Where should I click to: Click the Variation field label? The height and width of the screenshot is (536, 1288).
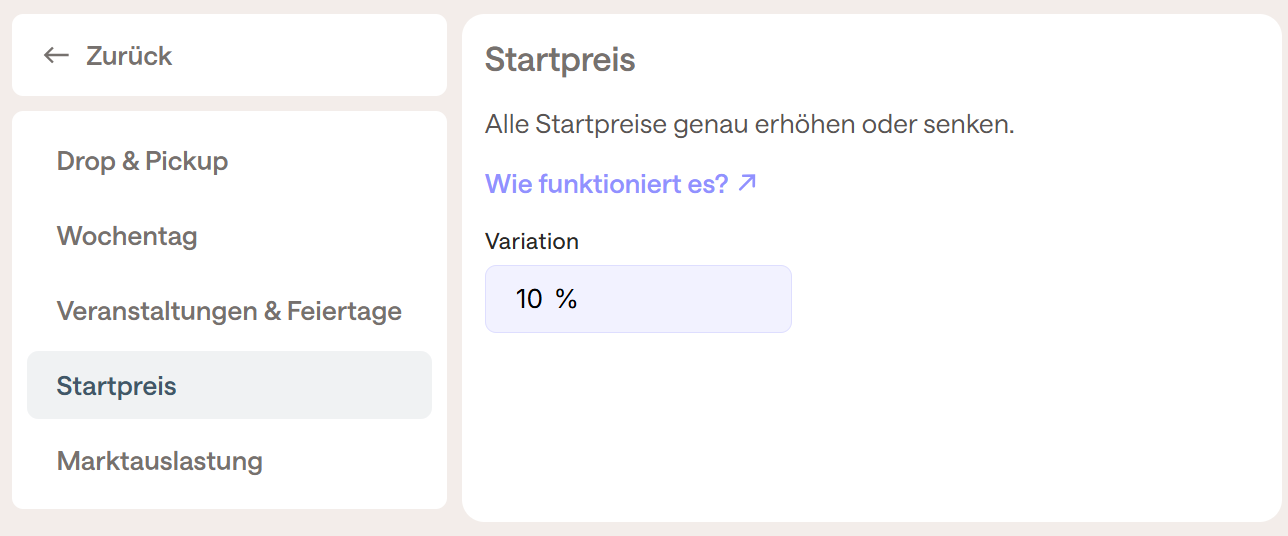[532, 241]
